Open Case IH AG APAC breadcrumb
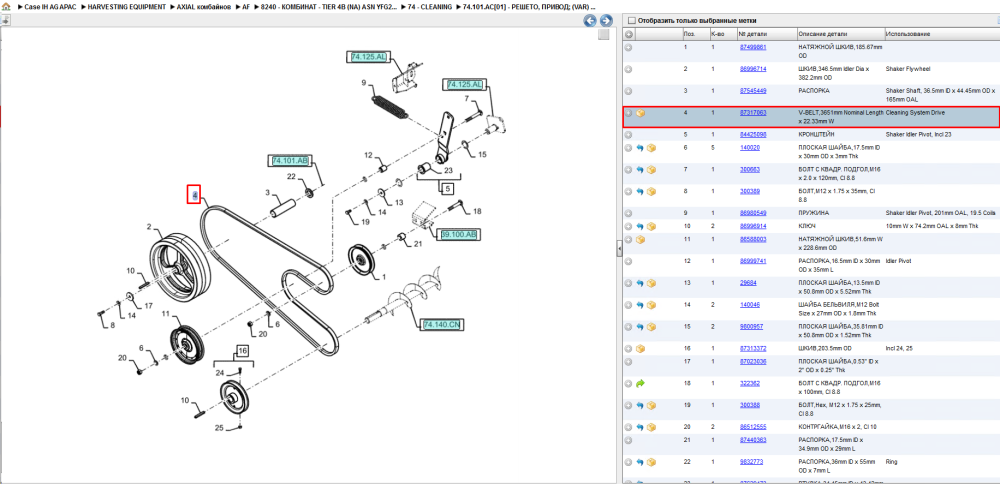Image resolution: width=1000 pixels, height=484 pixels. [x=50, y=6]
